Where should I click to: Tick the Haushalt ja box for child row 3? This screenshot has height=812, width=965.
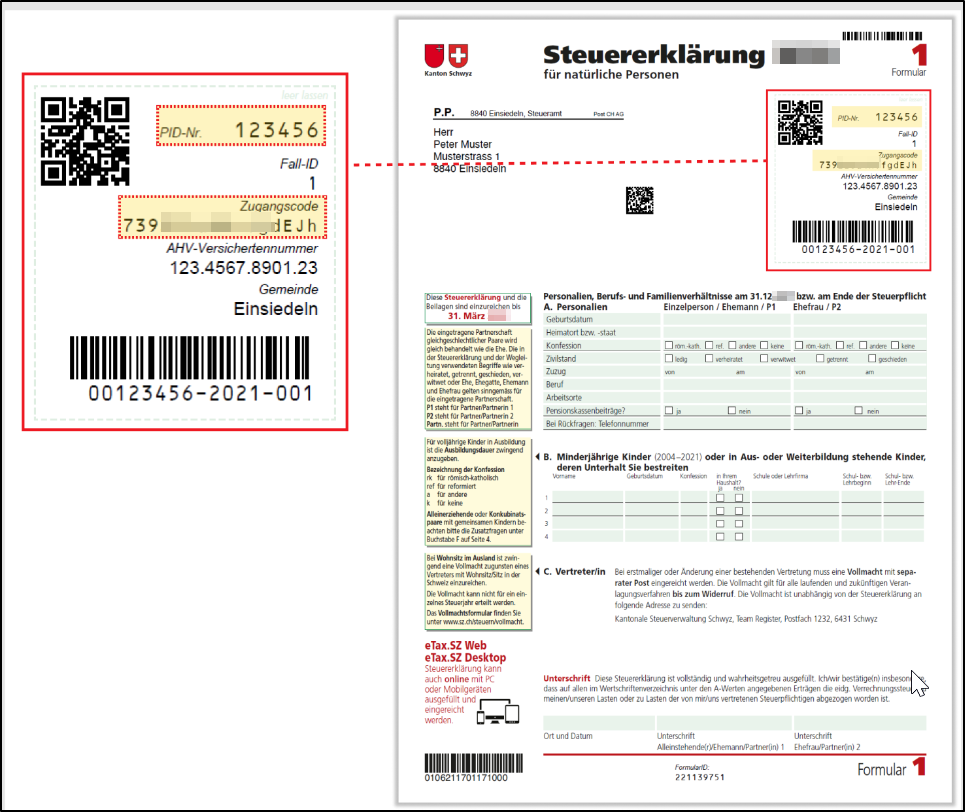click(x=720, y=524)
